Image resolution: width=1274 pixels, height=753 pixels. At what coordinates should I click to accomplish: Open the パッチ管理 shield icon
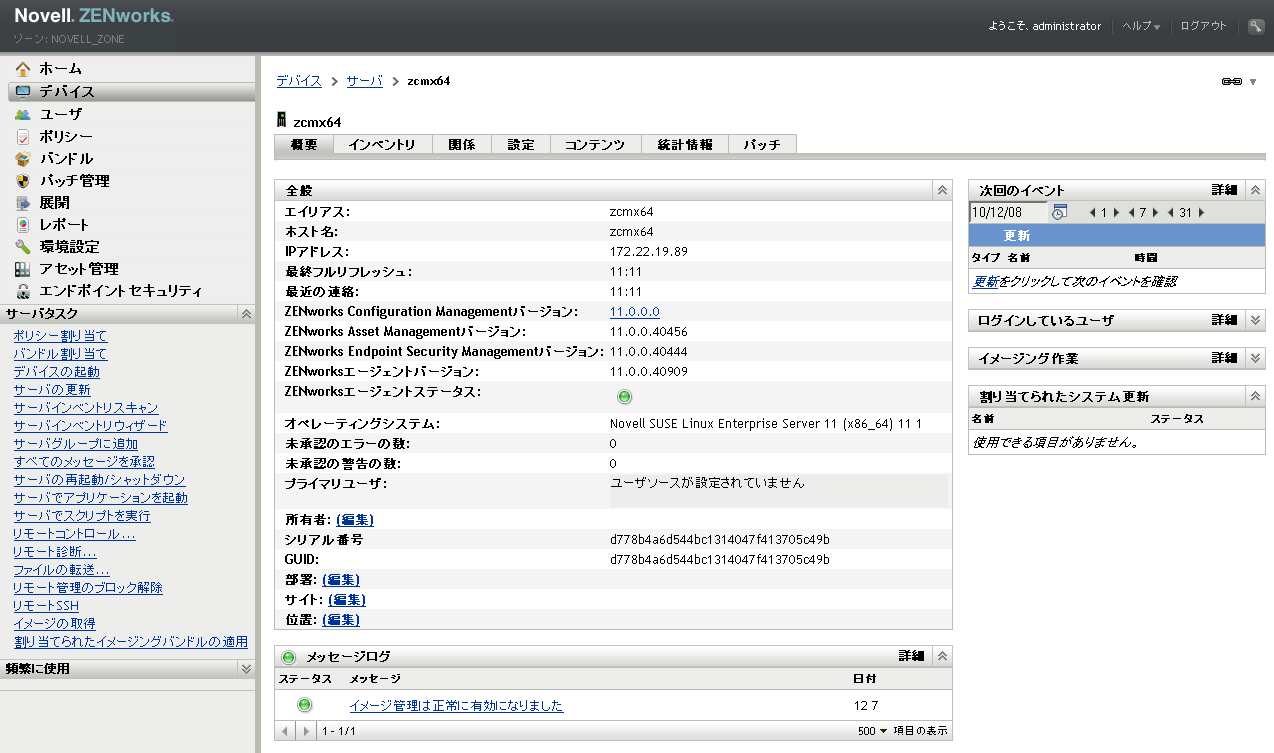tap(23, 181)
